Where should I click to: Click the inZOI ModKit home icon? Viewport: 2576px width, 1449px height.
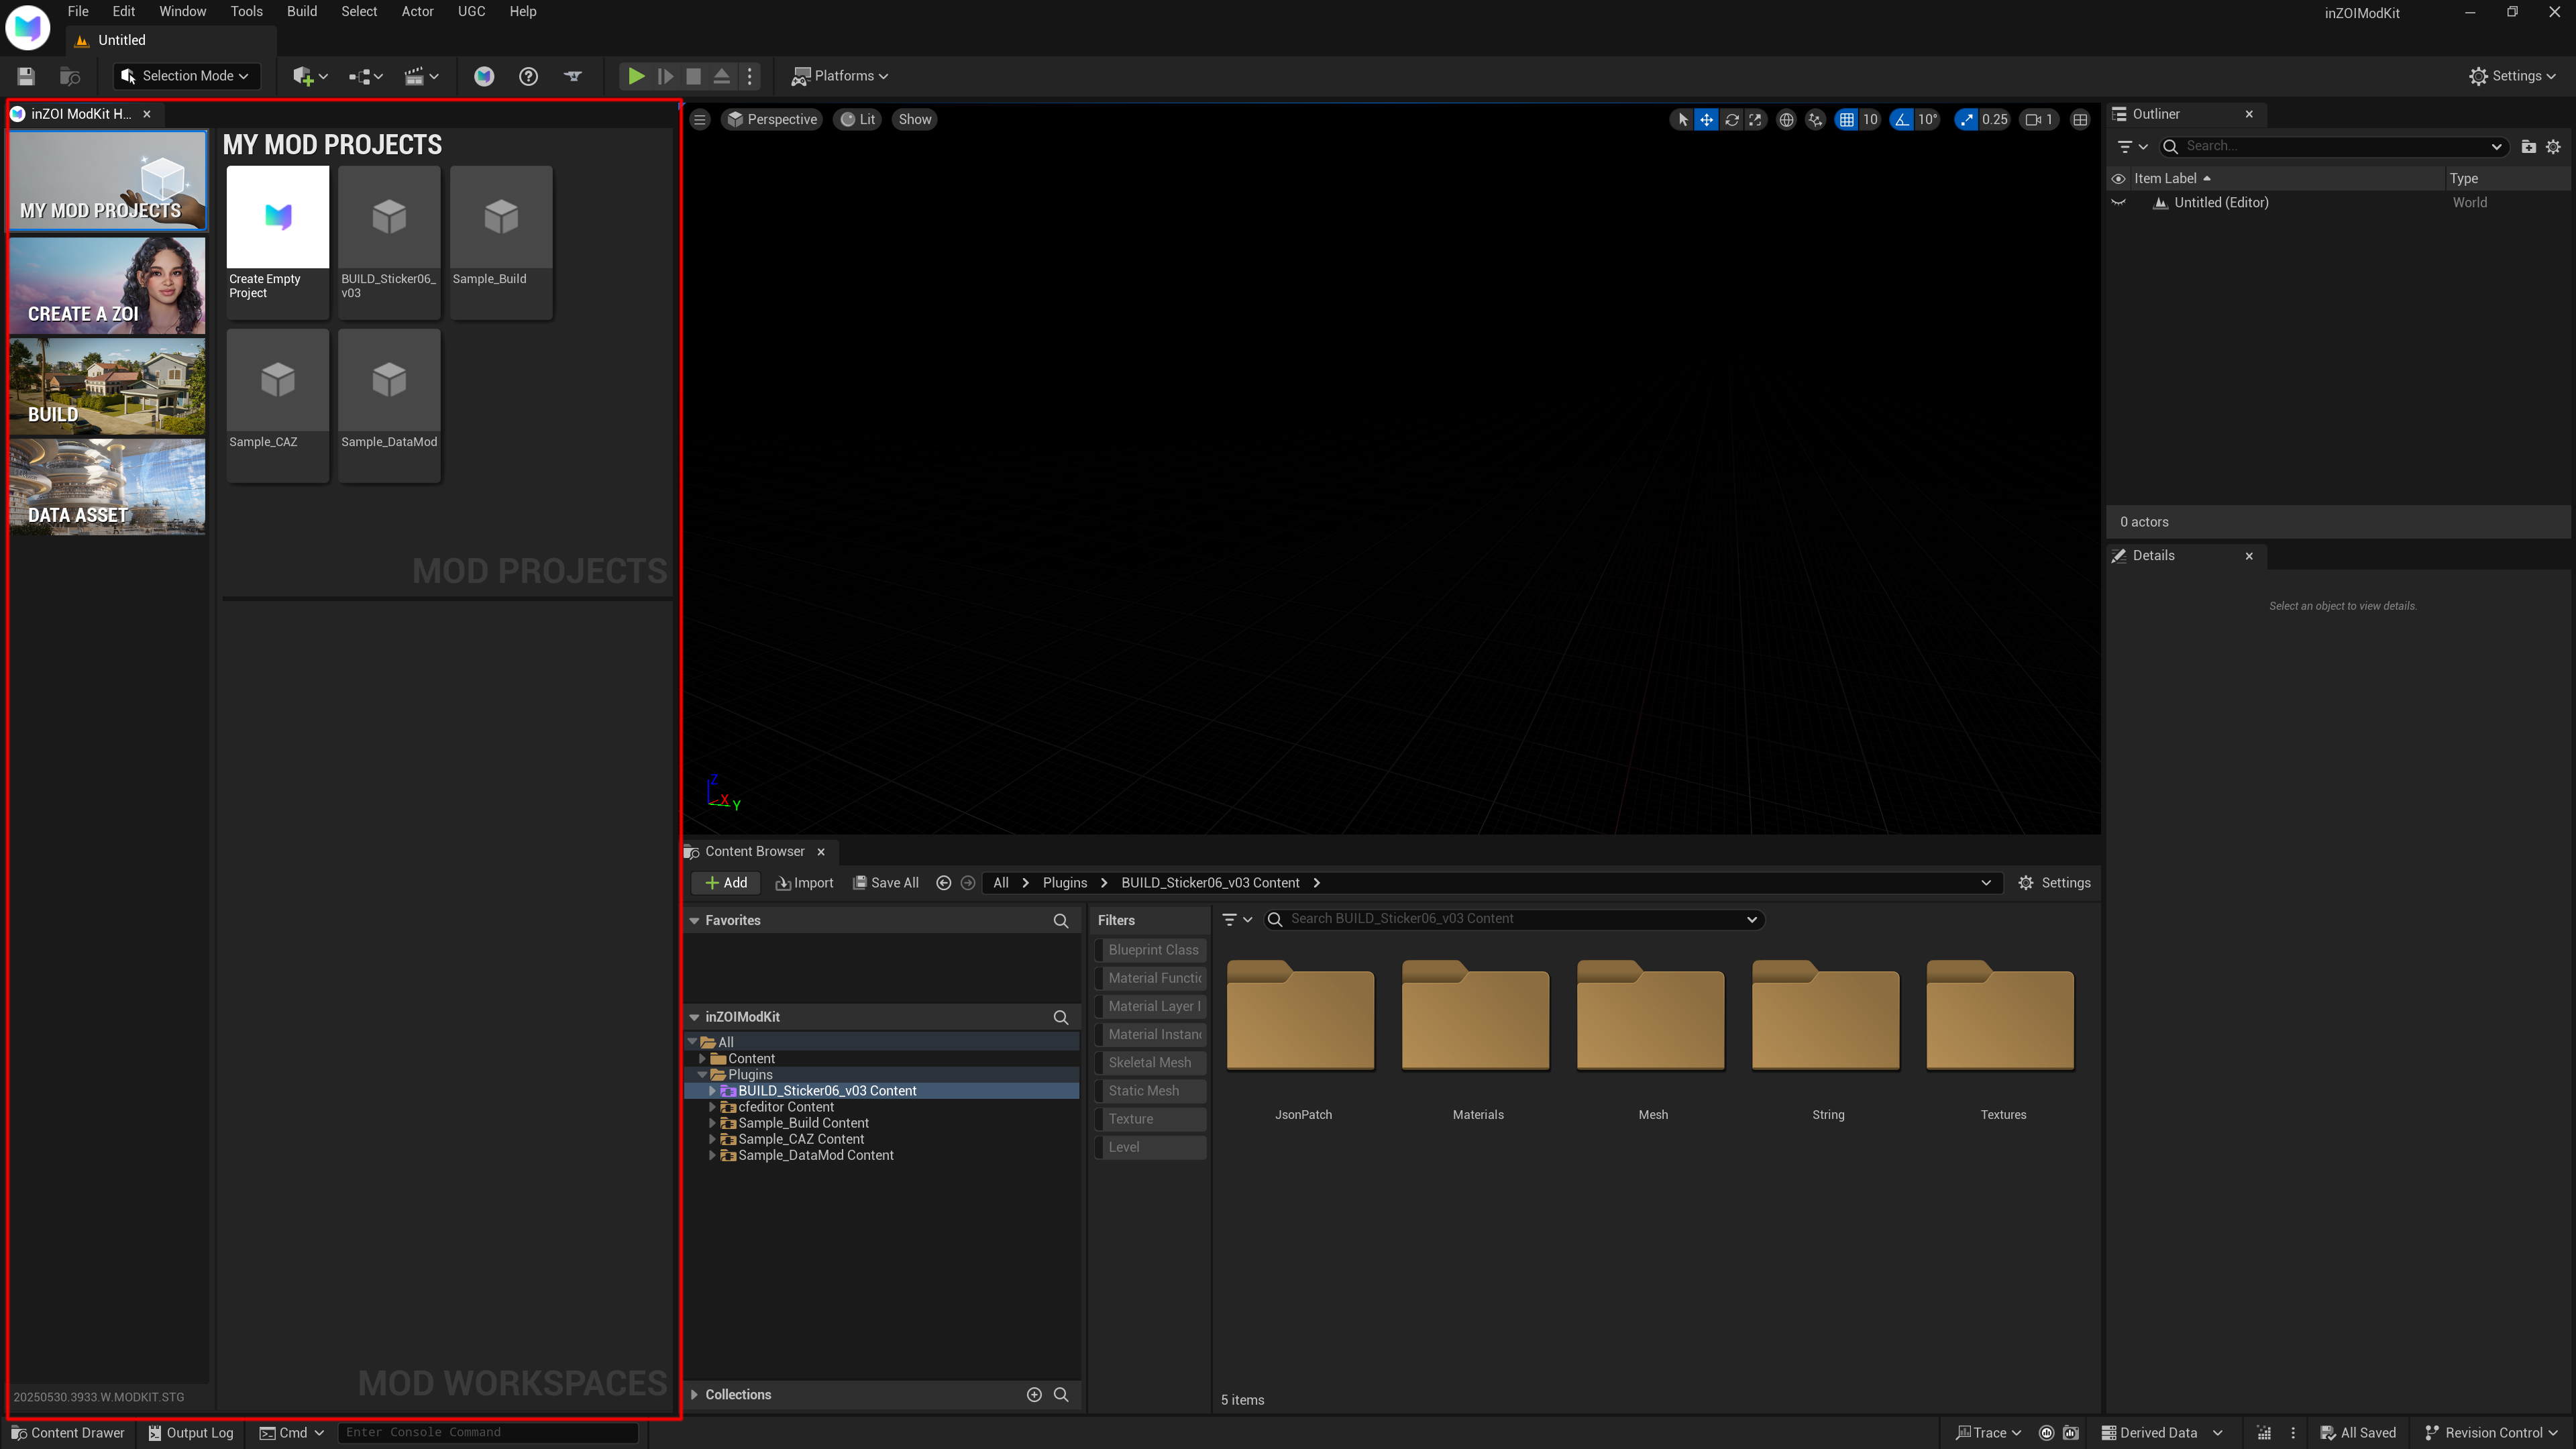484,76
